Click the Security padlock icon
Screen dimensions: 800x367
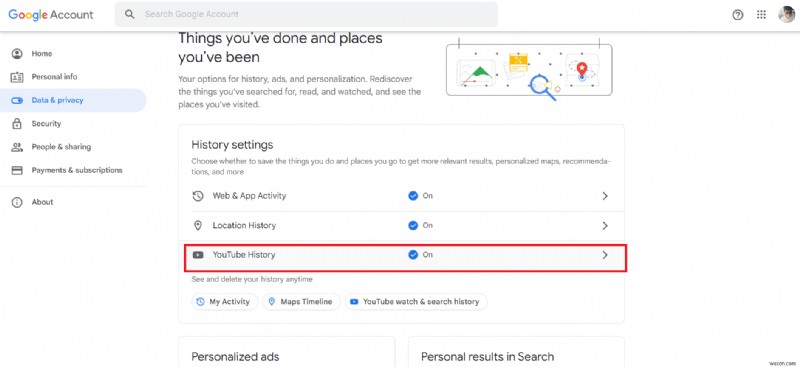(17, 124)
